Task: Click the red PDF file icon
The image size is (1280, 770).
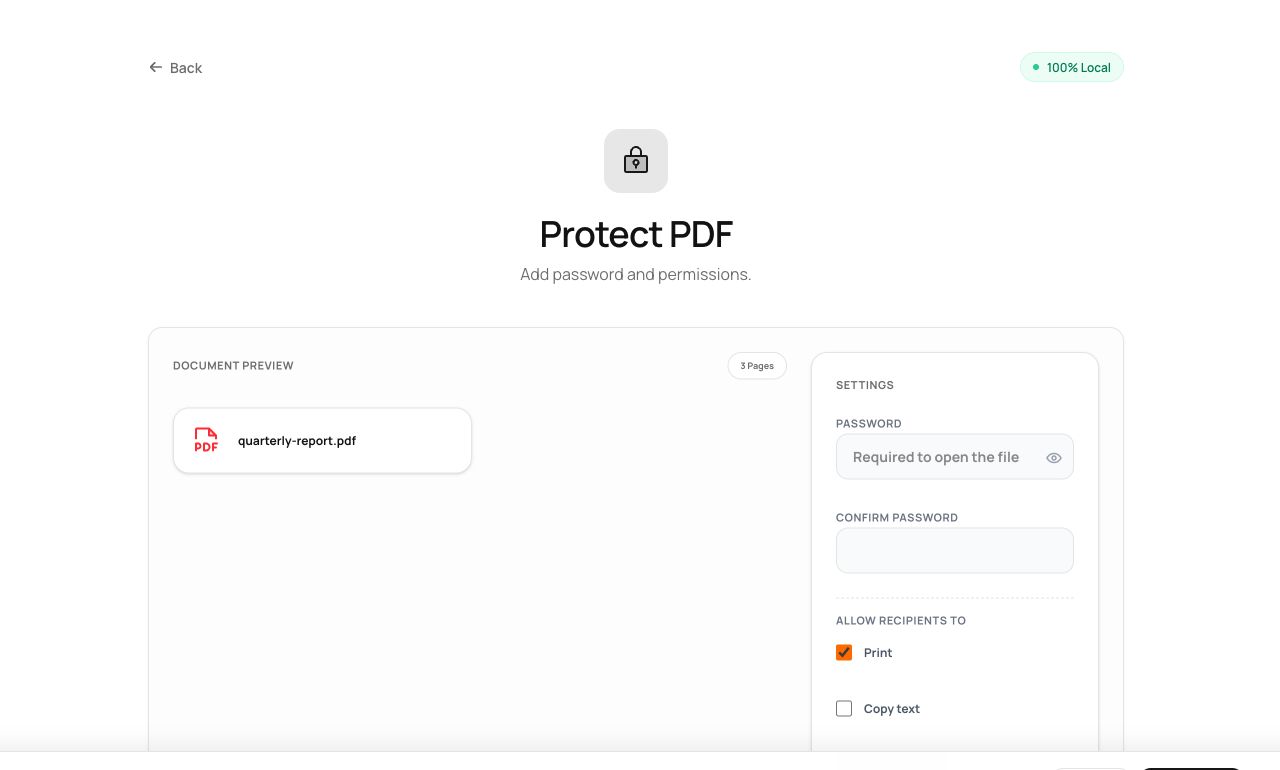Action: click(x=206, y=440)
